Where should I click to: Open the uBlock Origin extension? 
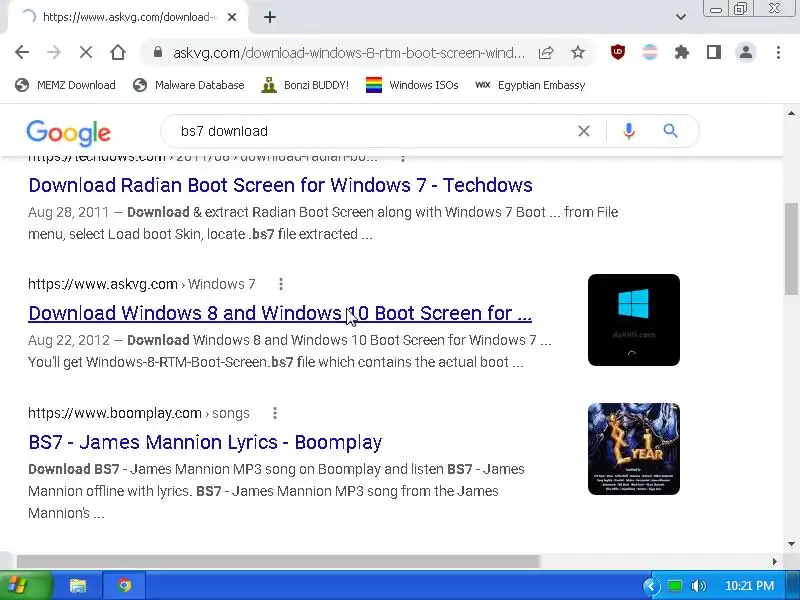tap(618, 52)
